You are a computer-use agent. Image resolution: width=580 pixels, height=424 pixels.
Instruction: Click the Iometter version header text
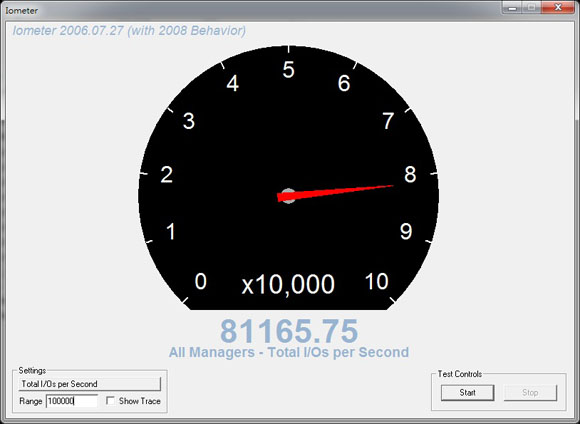point(129,30)
